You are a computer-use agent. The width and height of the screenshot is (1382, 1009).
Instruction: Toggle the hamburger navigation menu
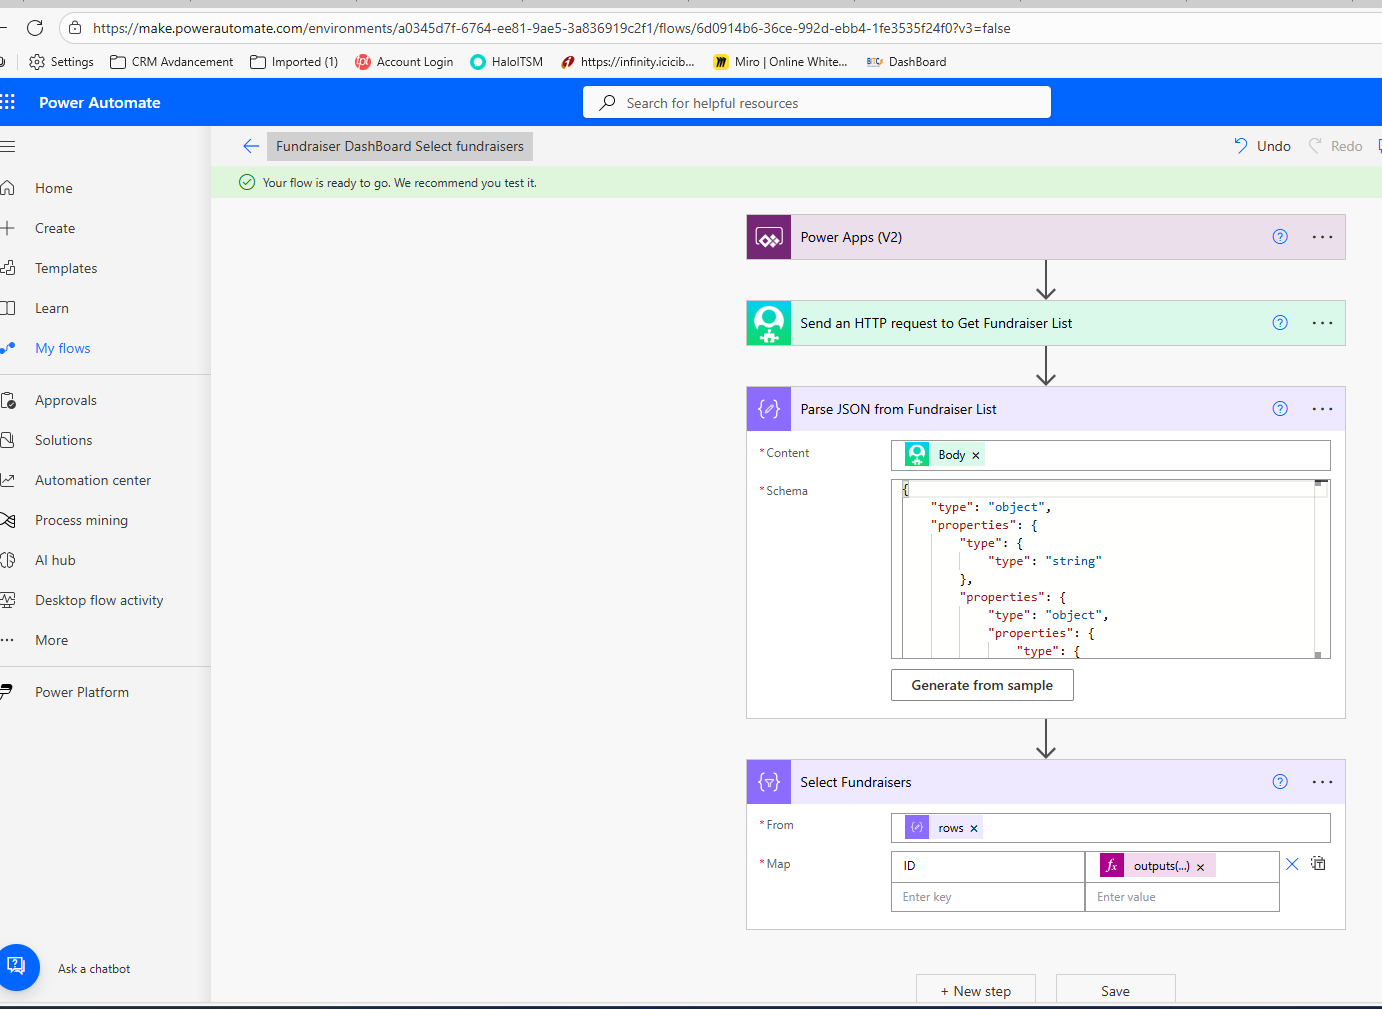(x=8, y=146)
